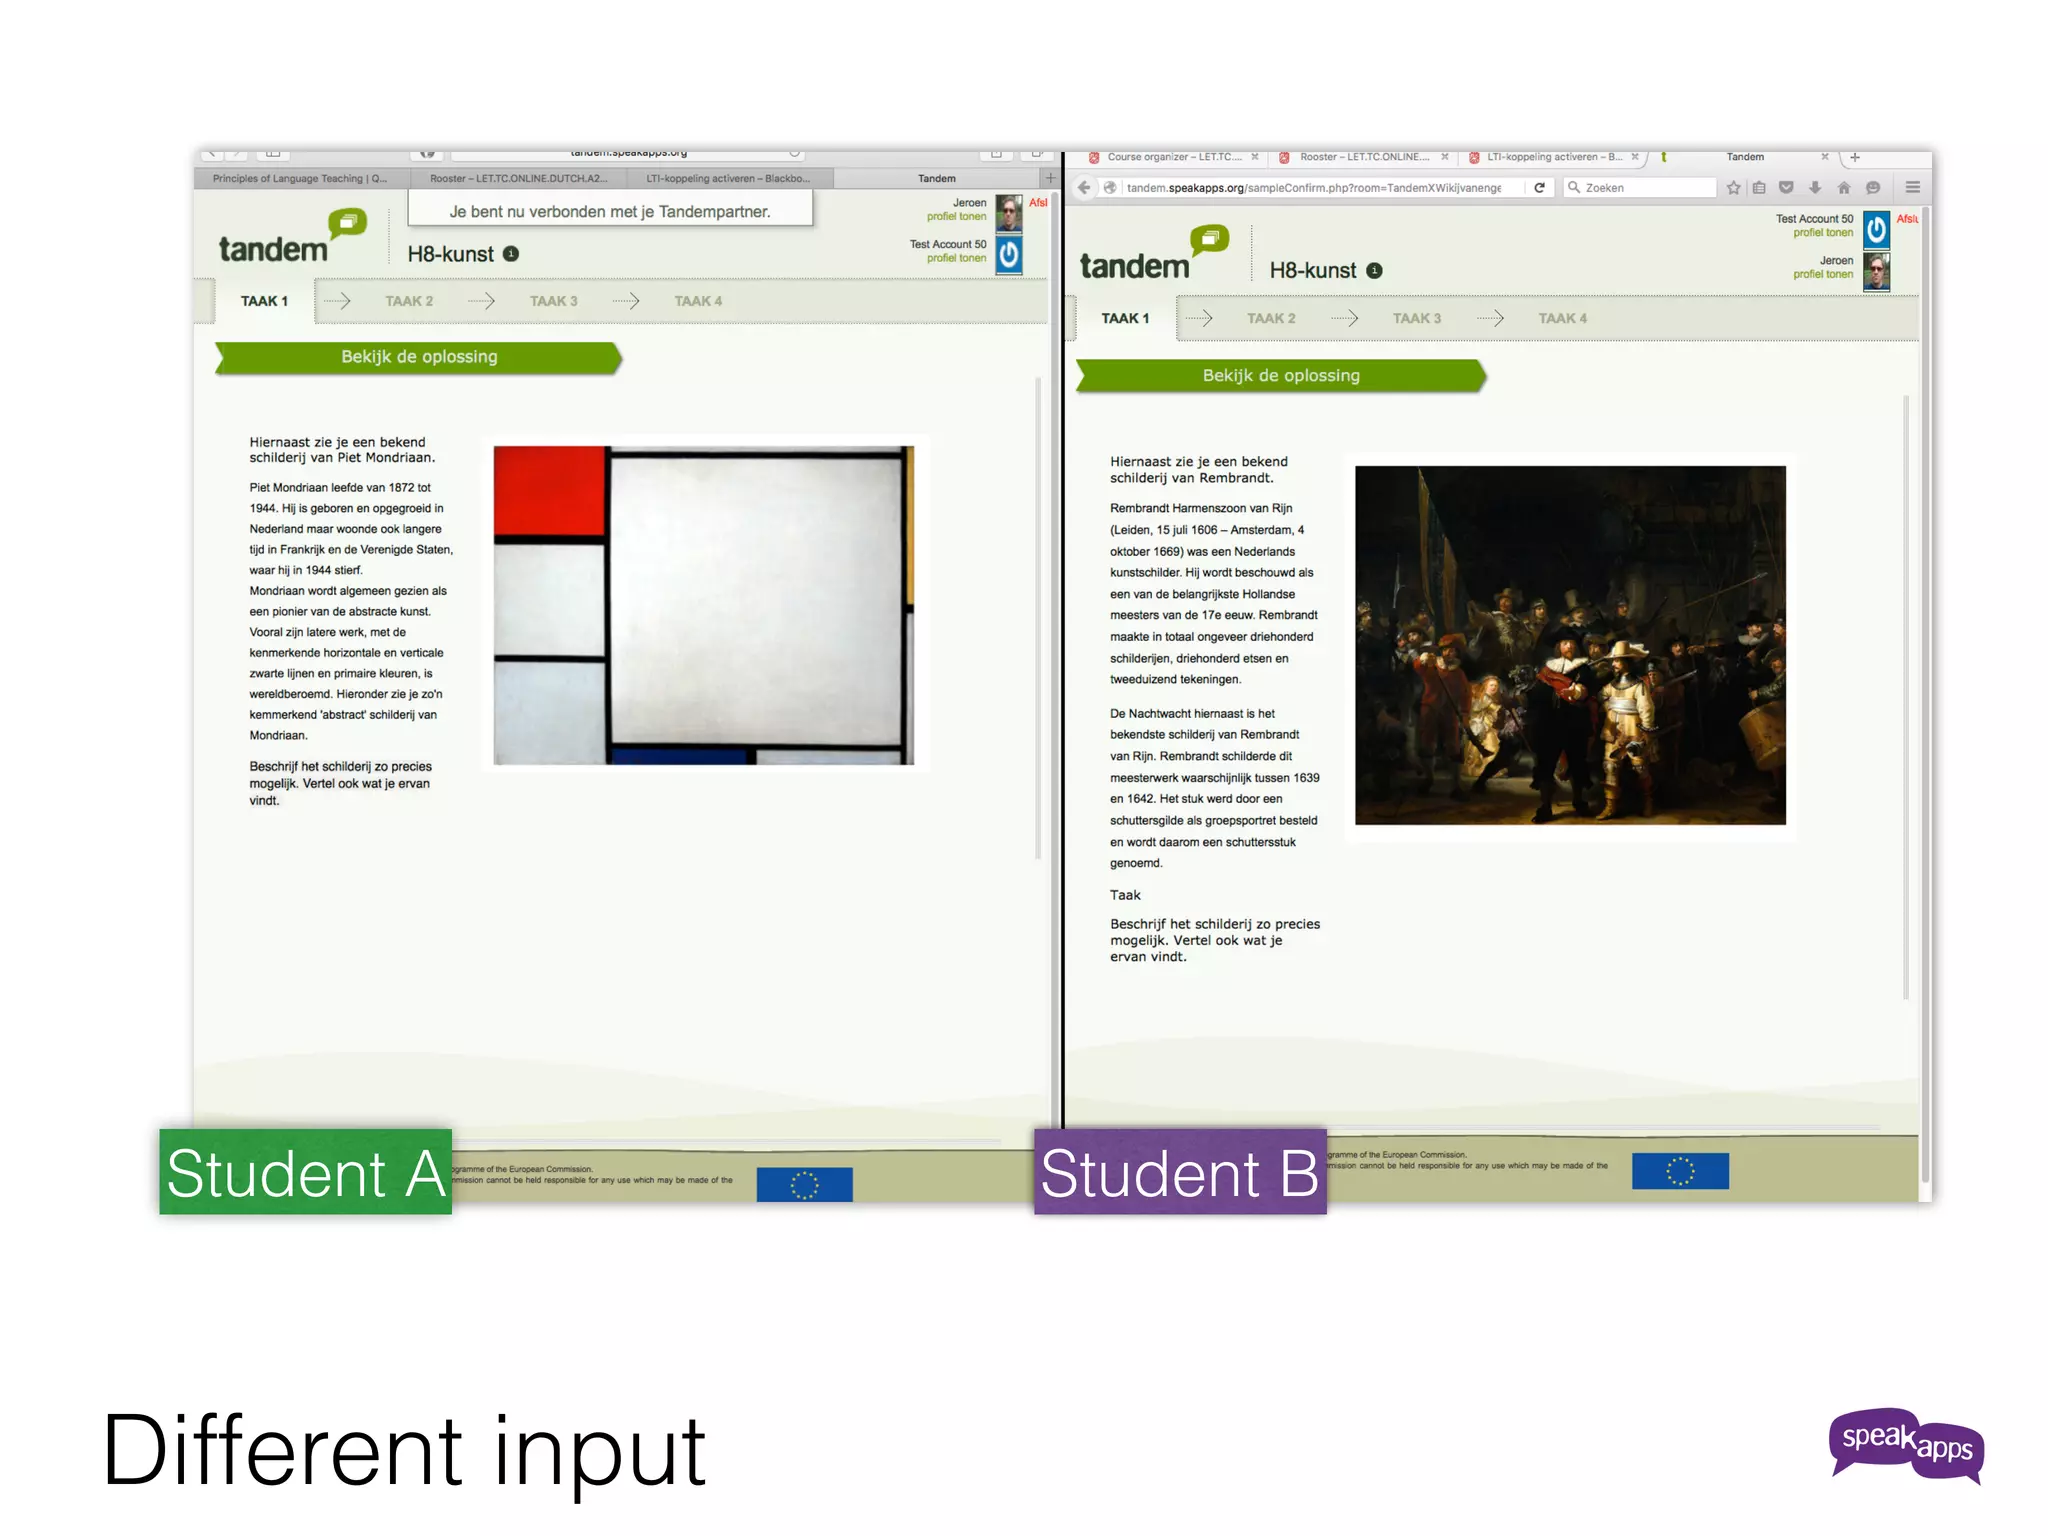Switch to Rooster tab in Firefox window
The height and width of the screenshot is (1536, 2048).
(x=1363, y=157)
